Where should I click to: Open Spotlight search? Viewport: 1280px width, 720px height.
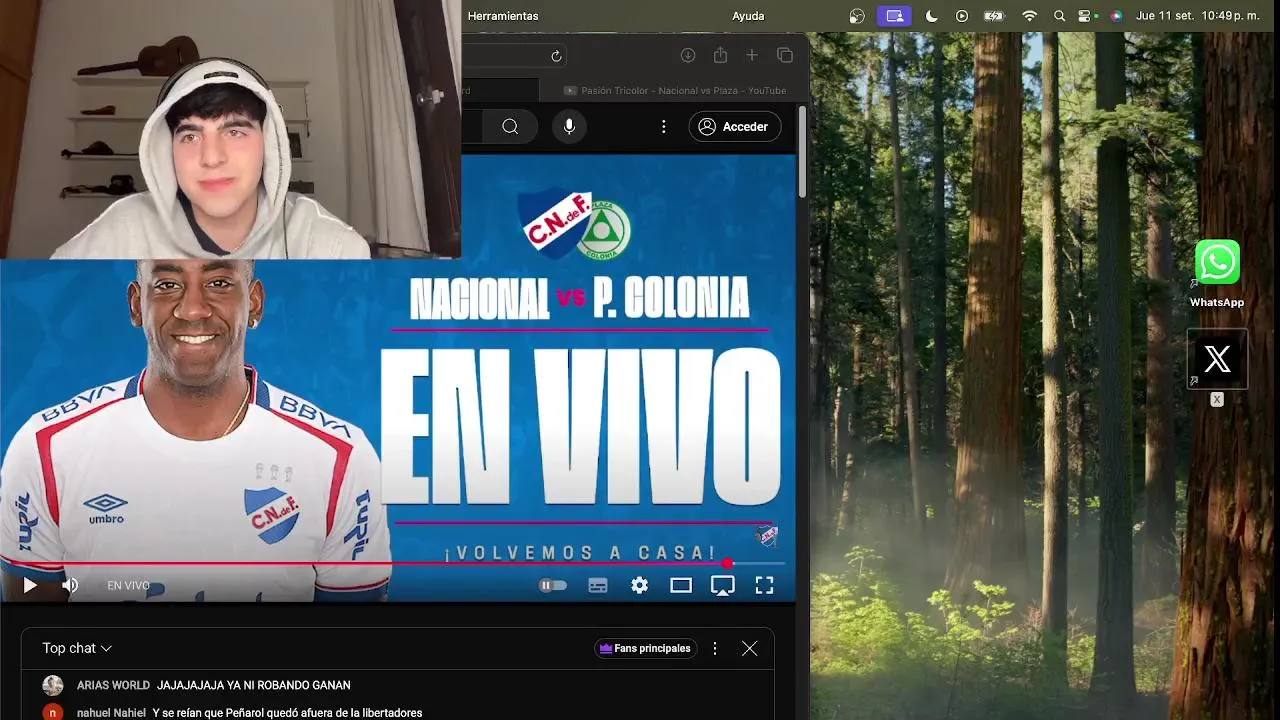coord(1059,16)
